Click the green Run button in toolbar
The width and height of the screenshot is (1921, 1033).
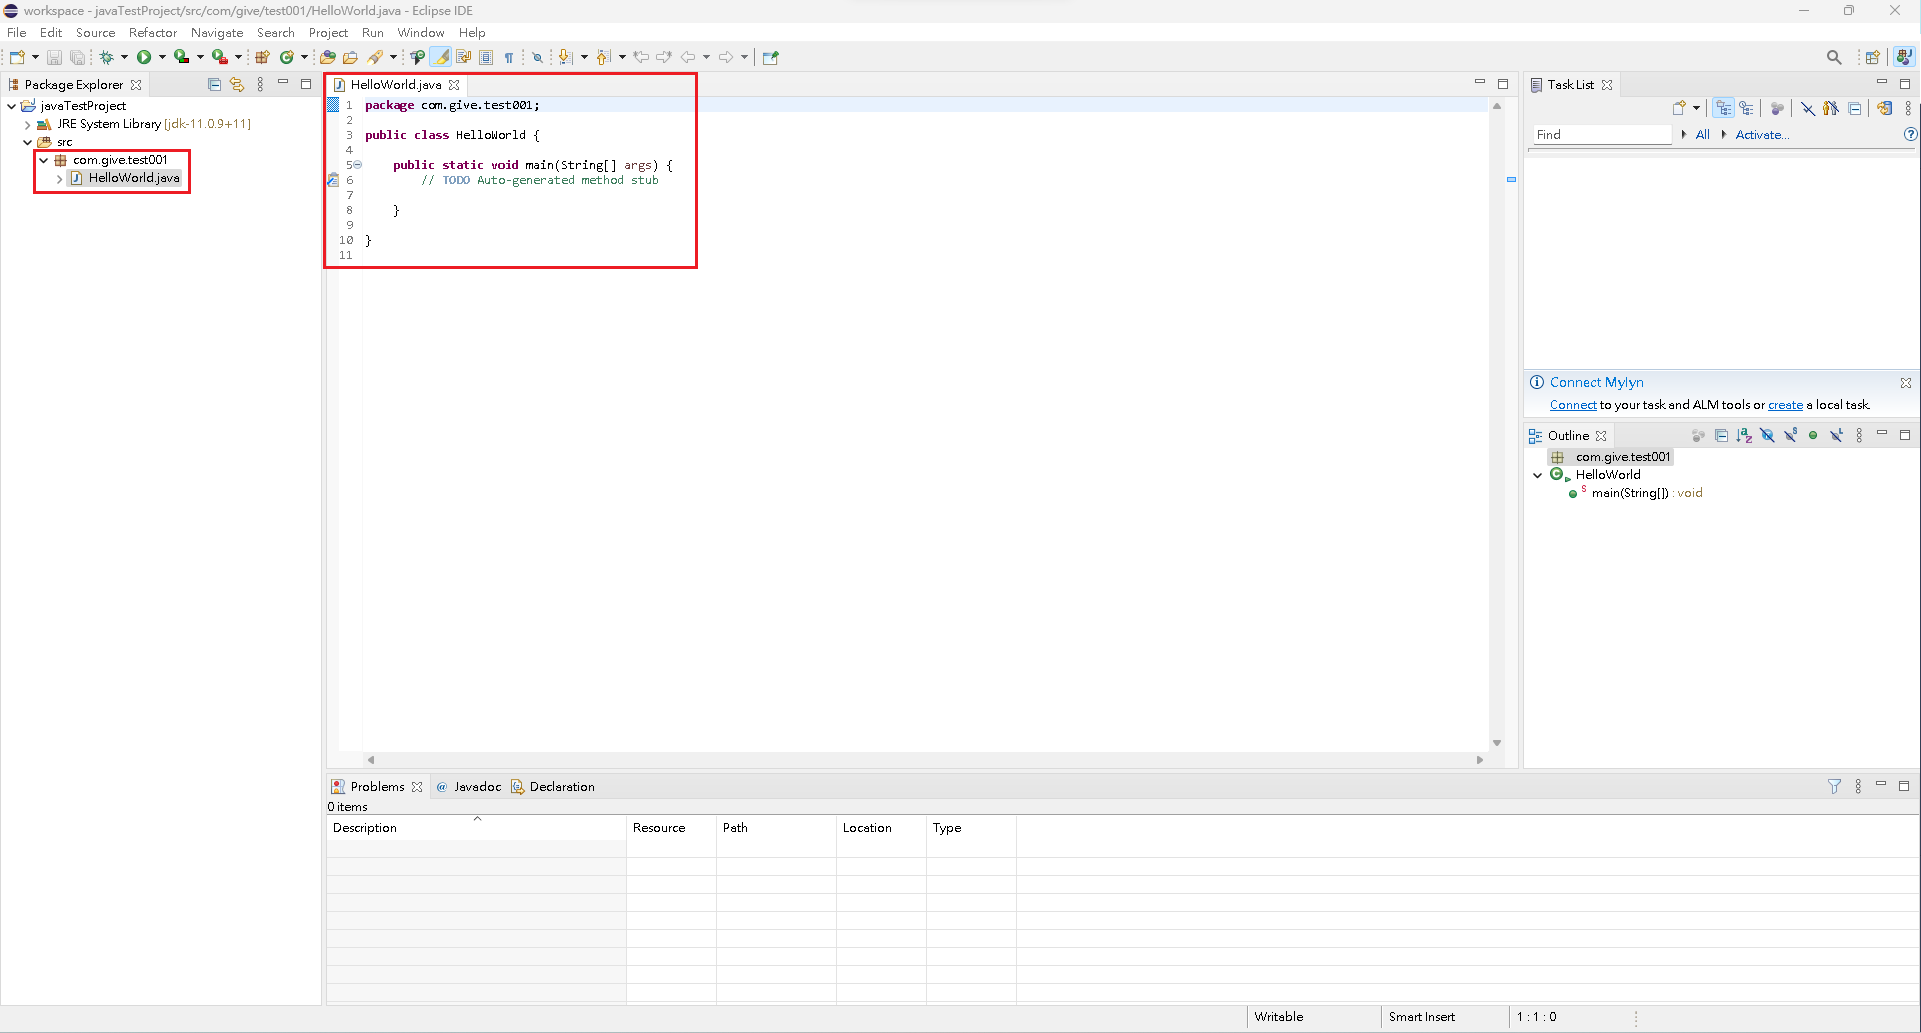pyautogui.click(x=144, y=57)
